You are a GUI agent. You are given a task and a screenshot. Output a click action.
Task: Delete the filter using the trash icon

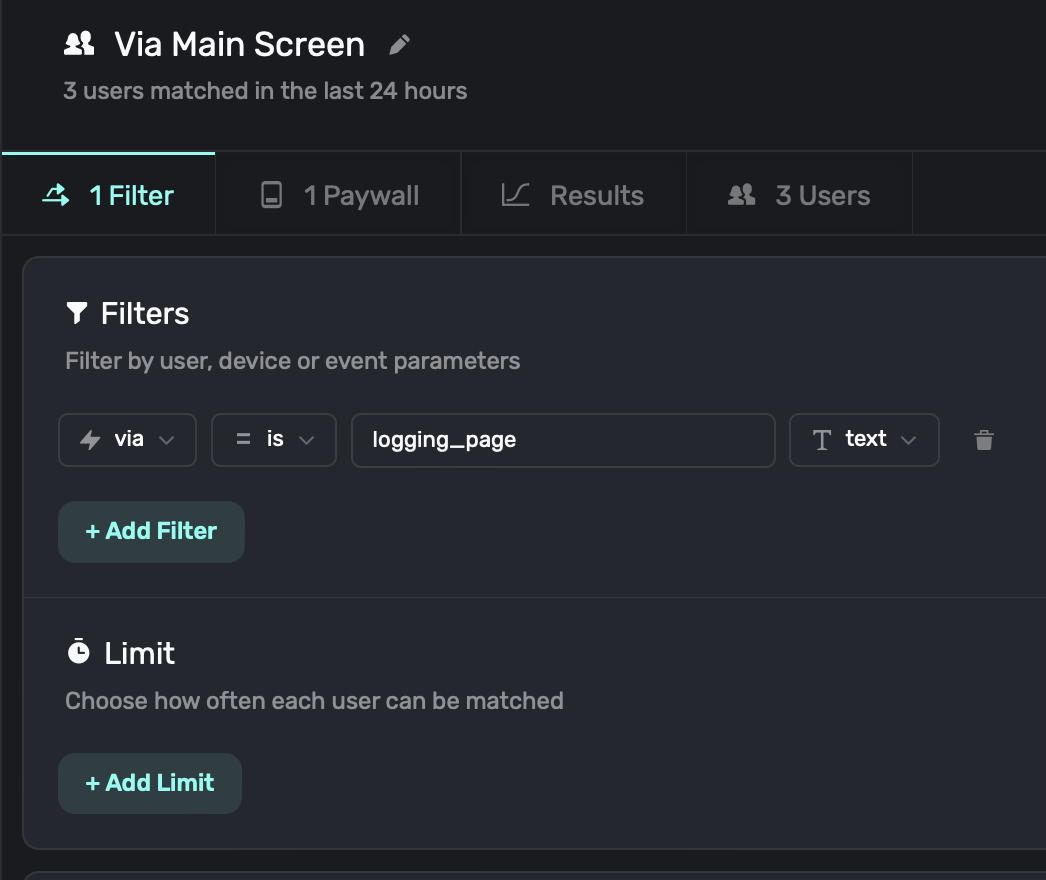pos(984,440)
